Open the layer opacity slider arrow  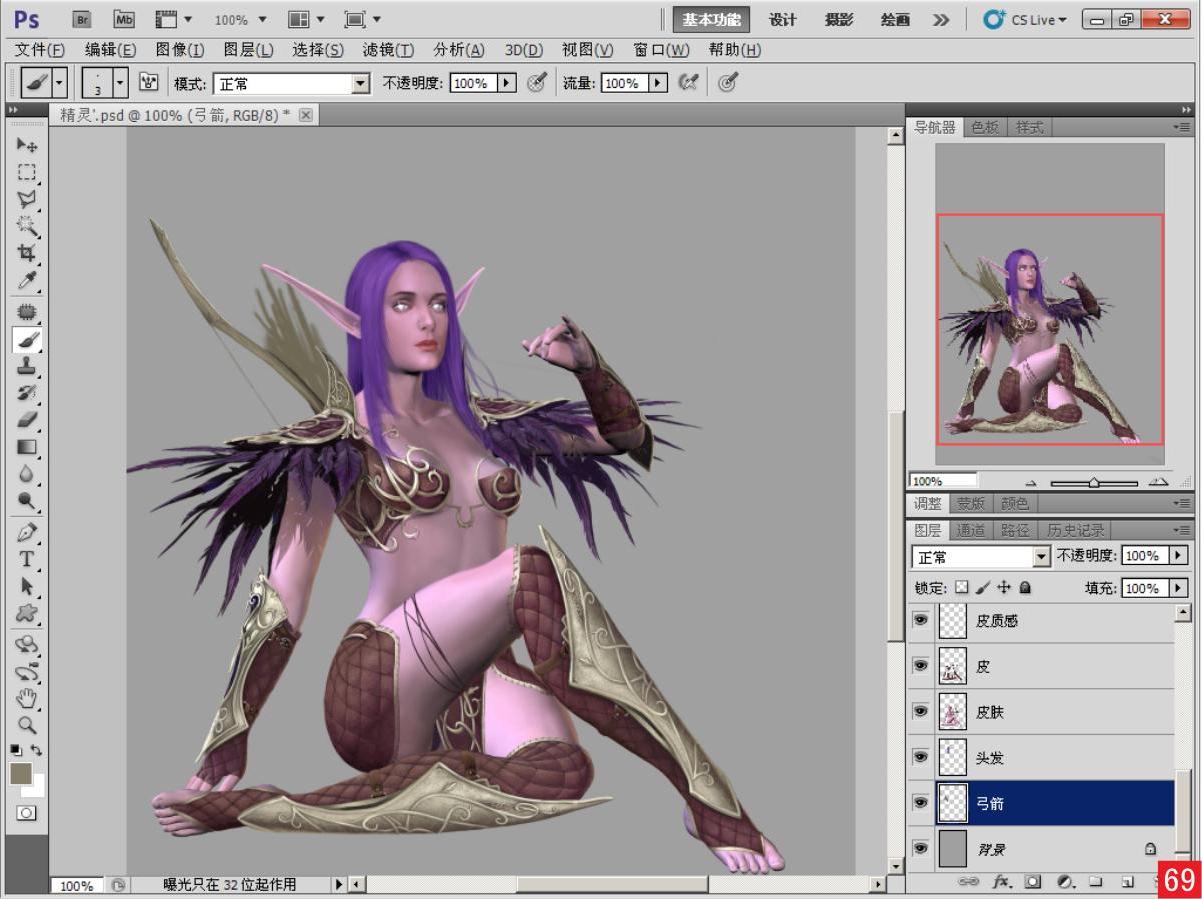(1178, 555)
